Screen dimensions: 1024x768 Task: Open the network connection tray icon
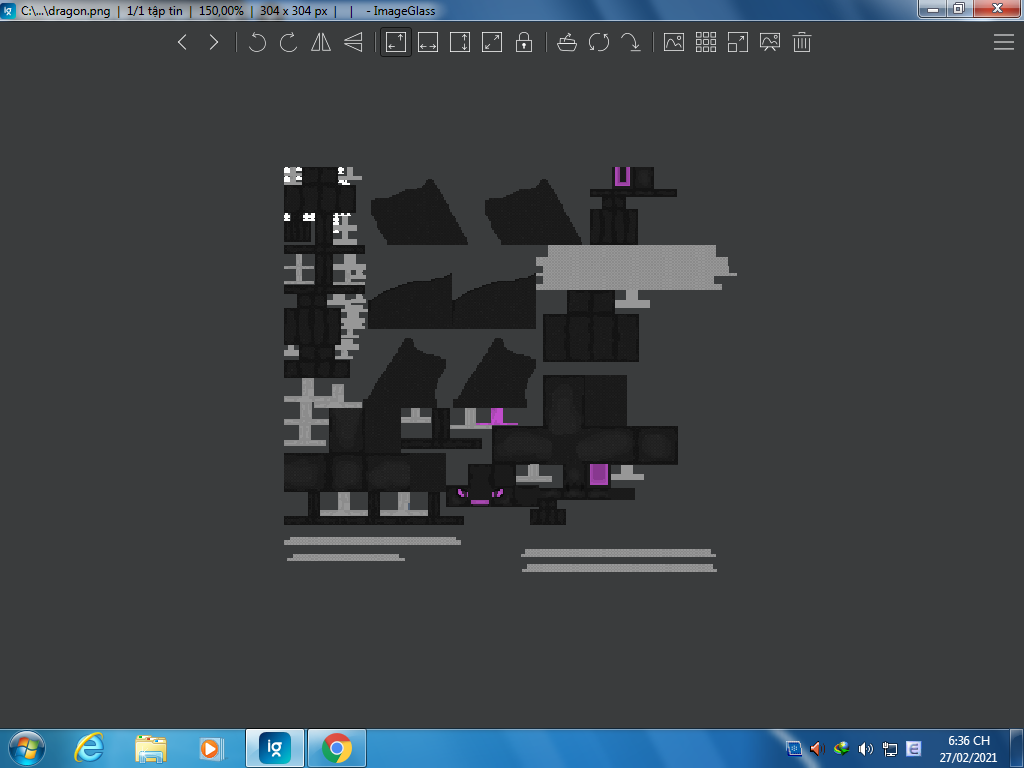click(x=889, y=748)
